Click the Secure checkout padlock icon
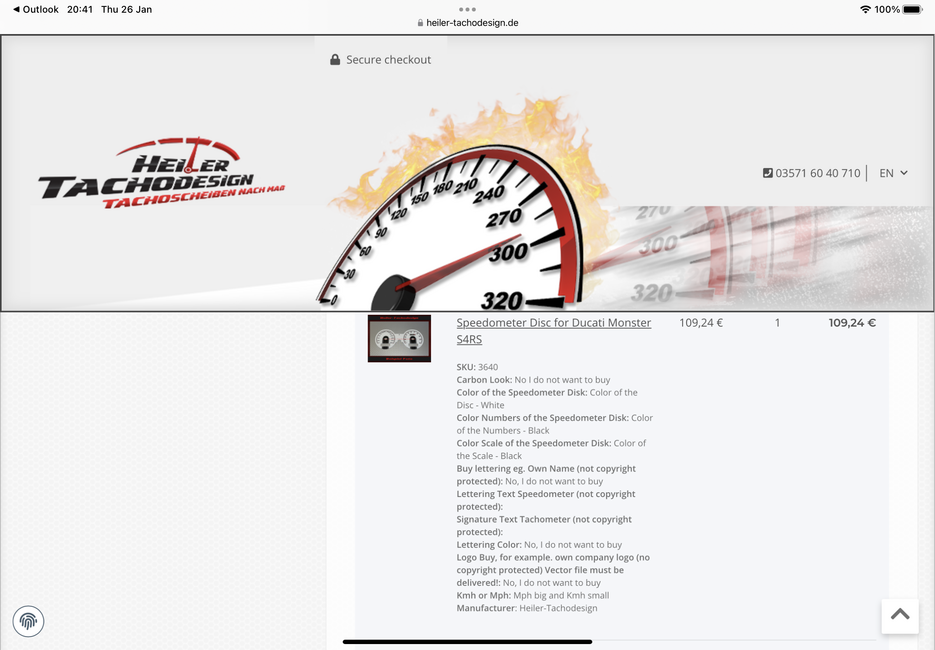 [x=335, y=60]
